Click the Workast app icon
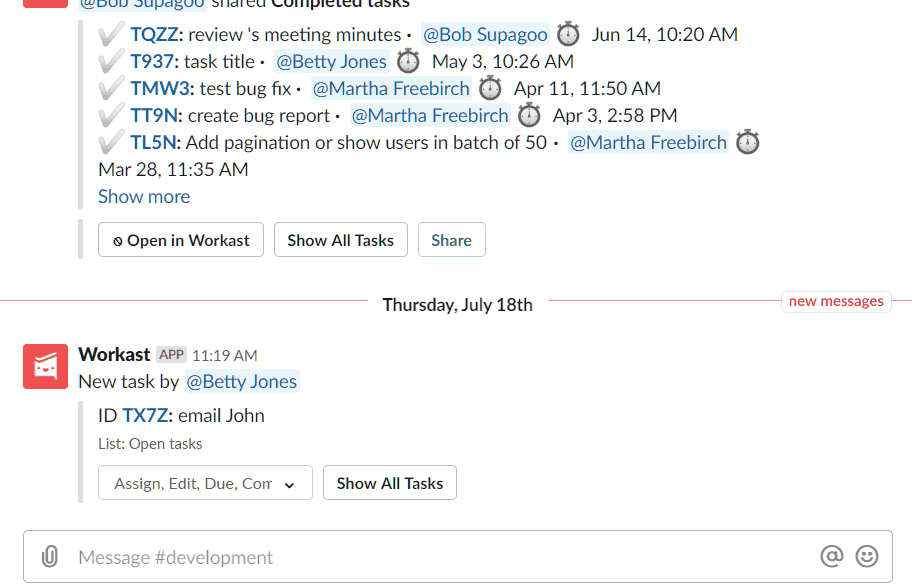The height and width of the screenshot is (585, 912). (x=45, y=366)
